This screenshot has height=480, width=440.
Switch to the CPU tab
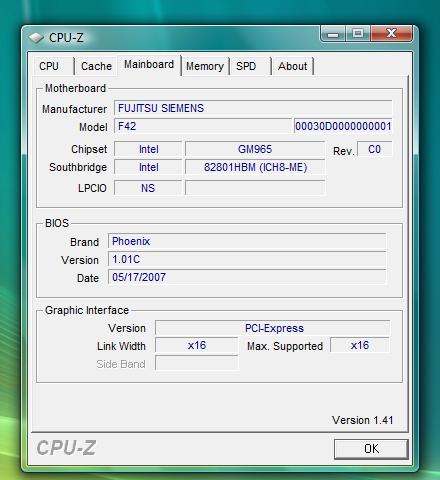(x=53, y=66)
